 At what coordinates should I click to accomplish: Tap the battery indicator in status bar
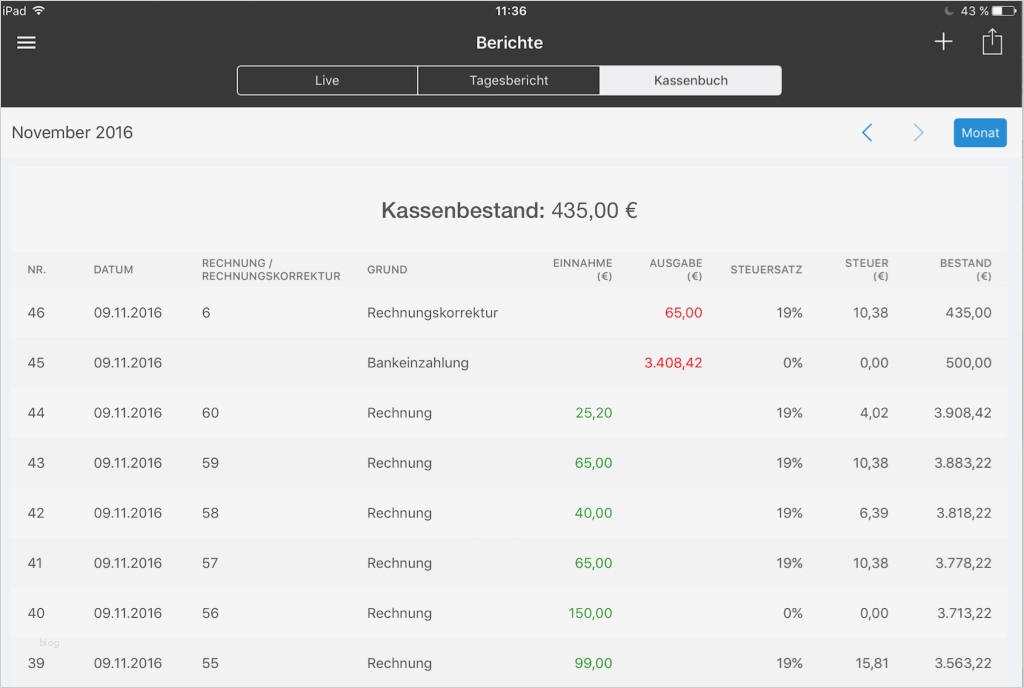click(x=1004, y=11)
